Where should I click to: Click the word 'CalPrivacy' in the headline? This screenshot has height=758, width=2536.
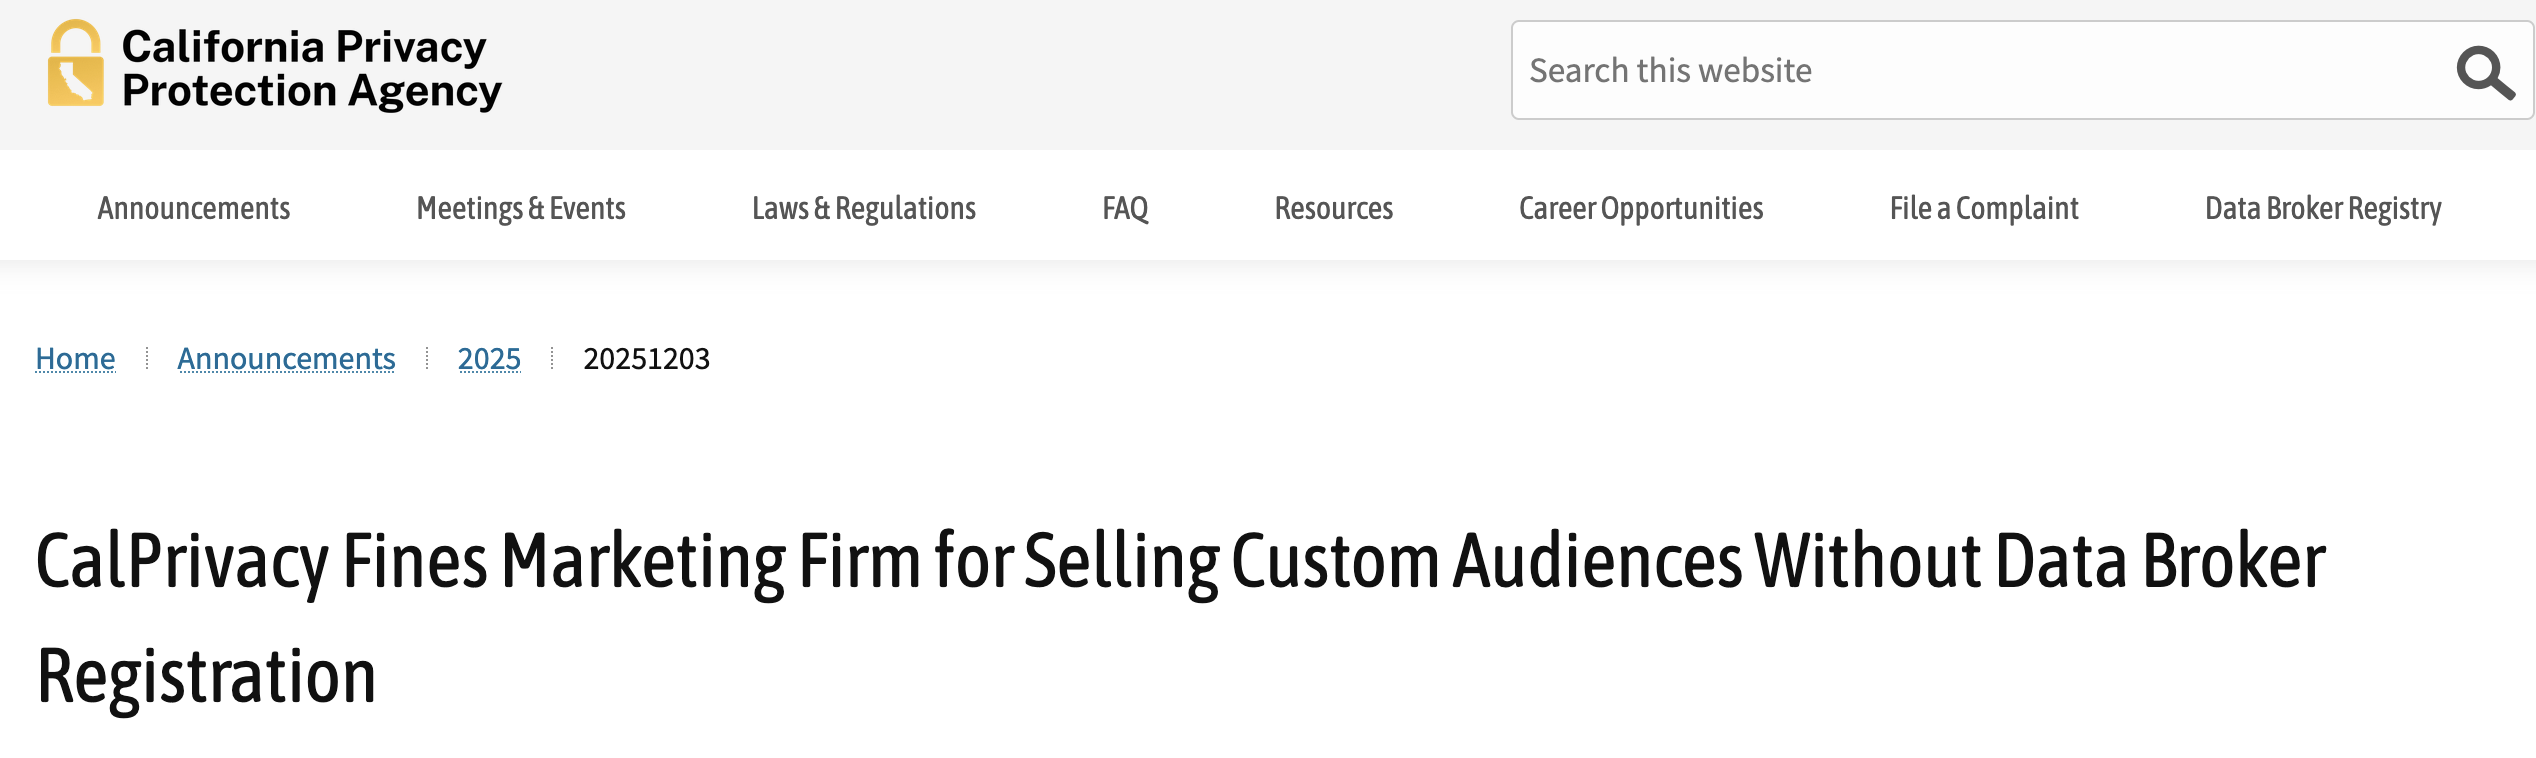[x=182, y=561]
